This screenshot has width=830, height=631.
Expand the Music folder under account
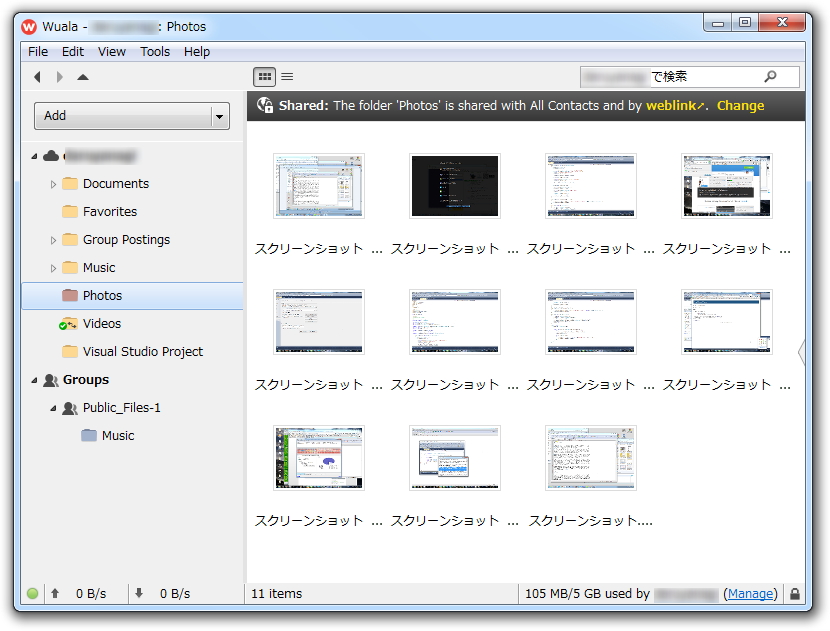53,268
